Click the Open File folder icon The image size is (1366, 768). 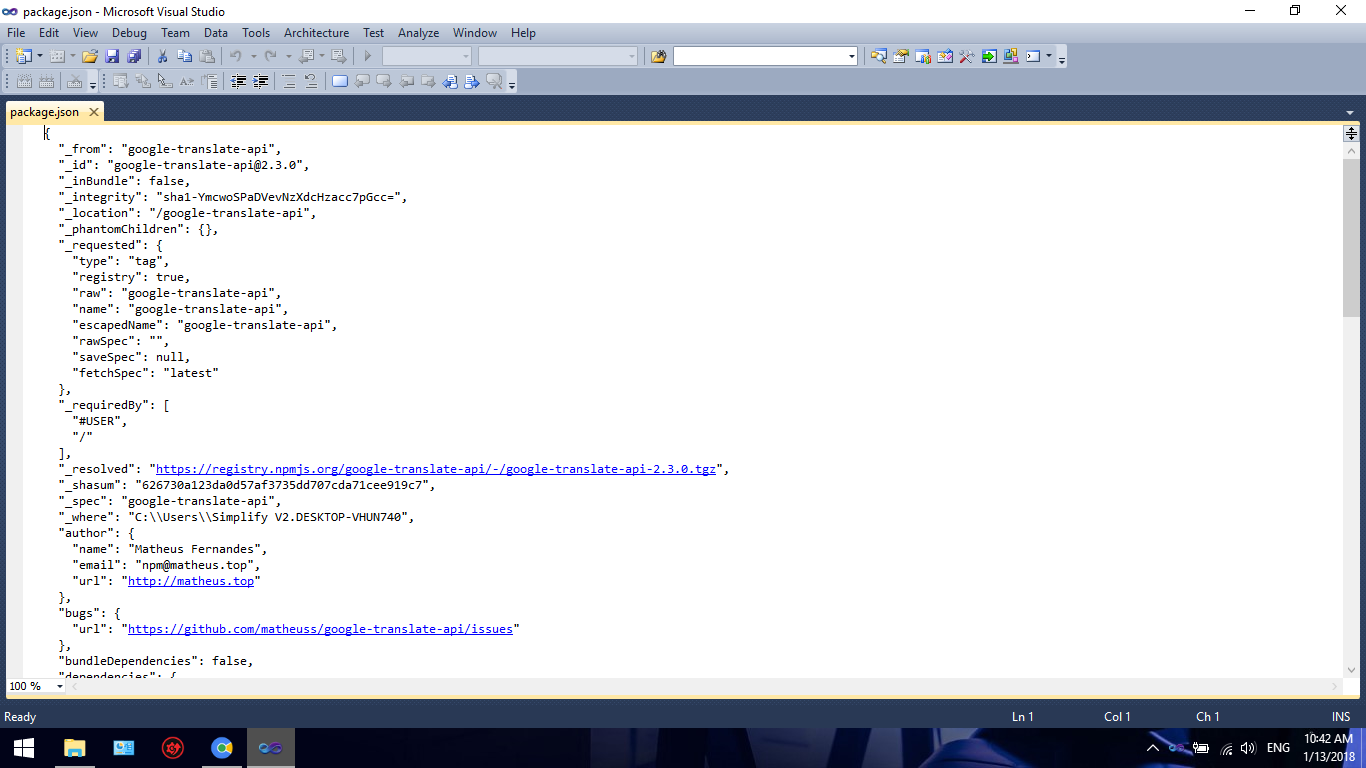(x=90, y=56)
